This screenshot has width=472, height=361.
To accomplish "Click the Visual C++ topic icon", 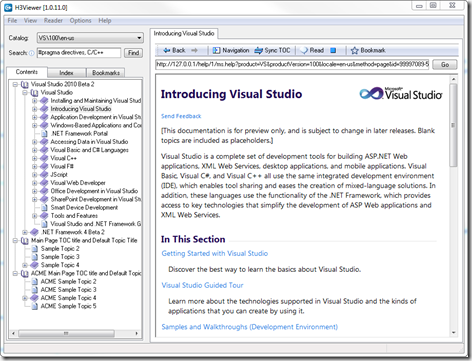I will click(44, 158).
